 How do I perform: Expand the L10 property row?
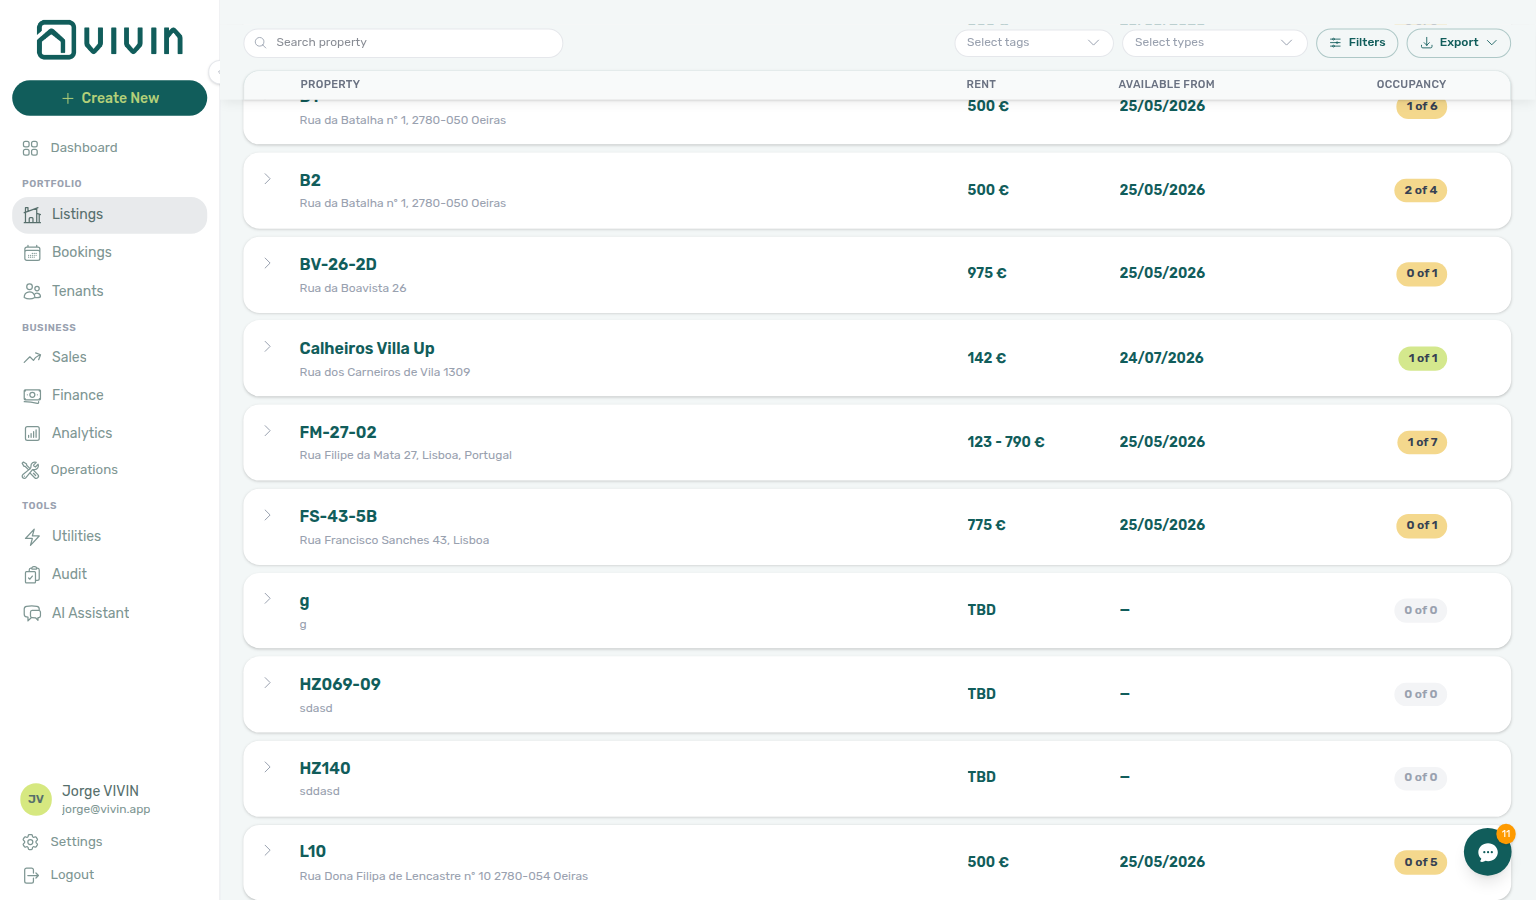tap(268, 851)
